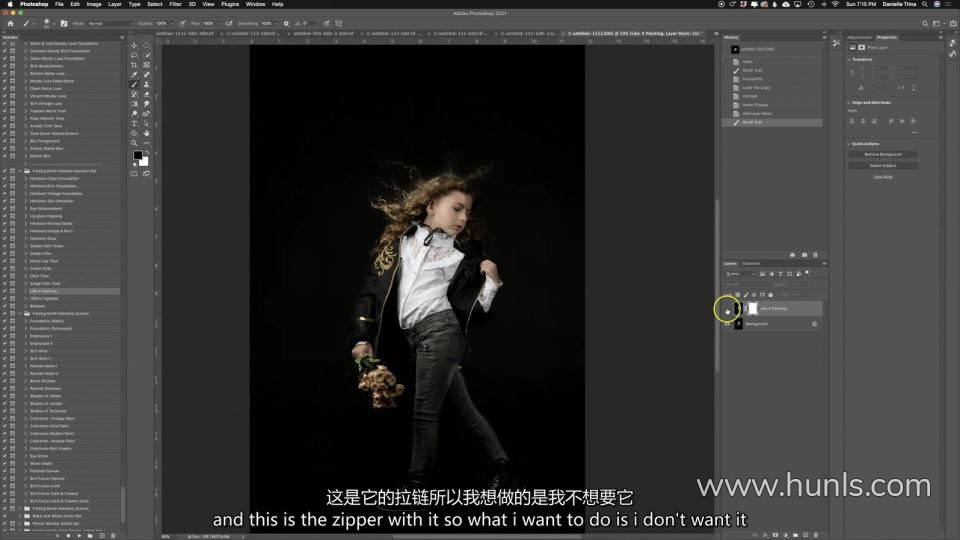The width and height of the screenshot is (960, 540).
Task: Select the Move tool
Action: pos(134,45)
